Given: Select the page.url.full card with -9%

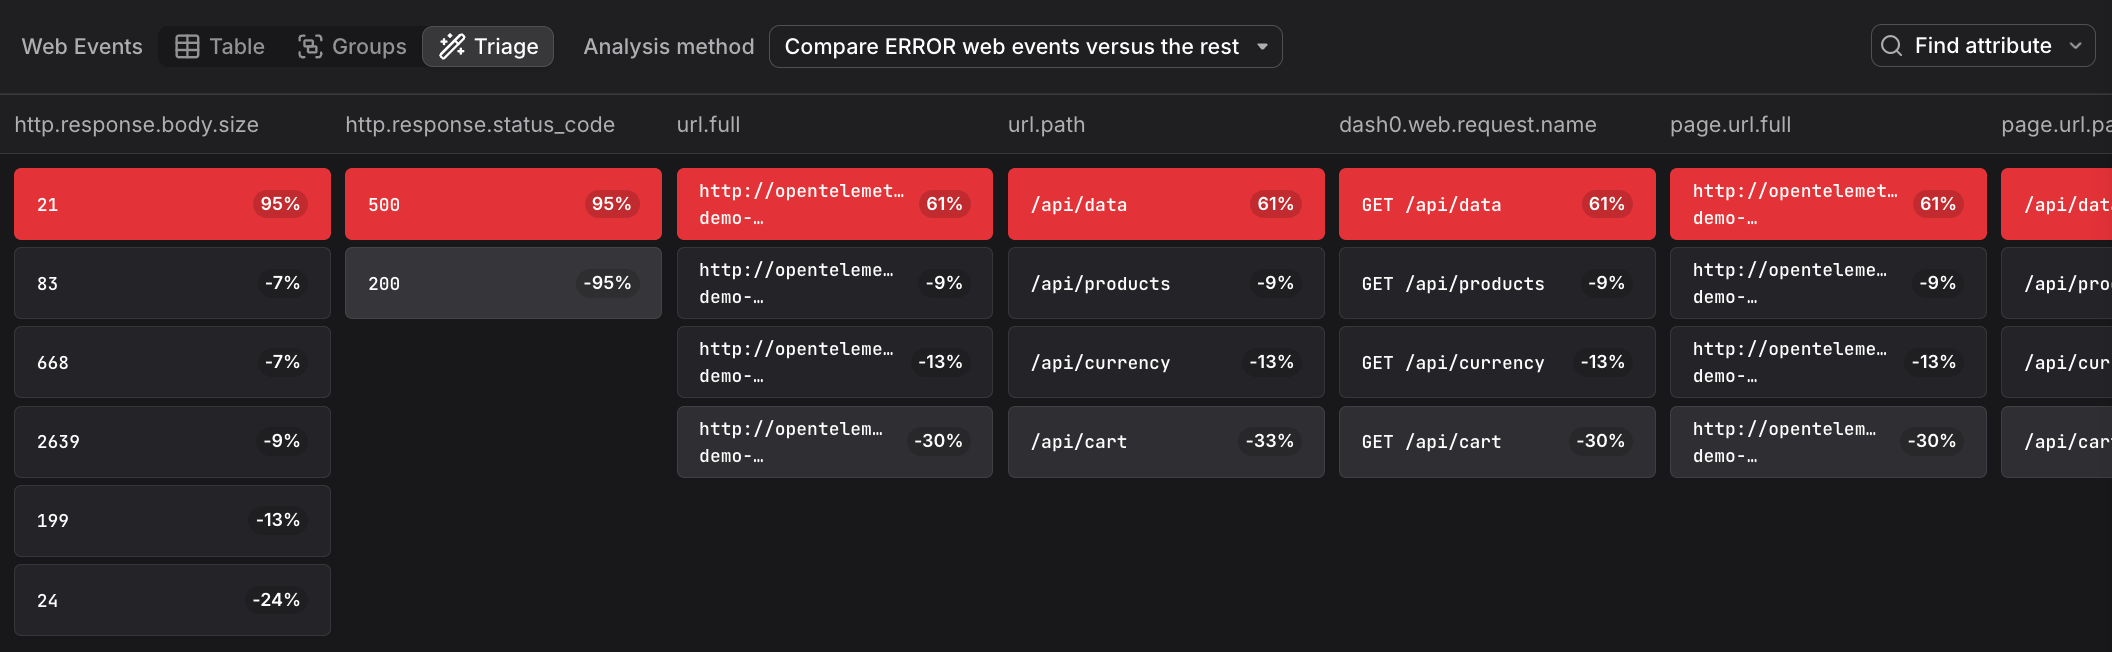Looking at the screenshot, I should pyautogui.click(x=1828, y=283).
